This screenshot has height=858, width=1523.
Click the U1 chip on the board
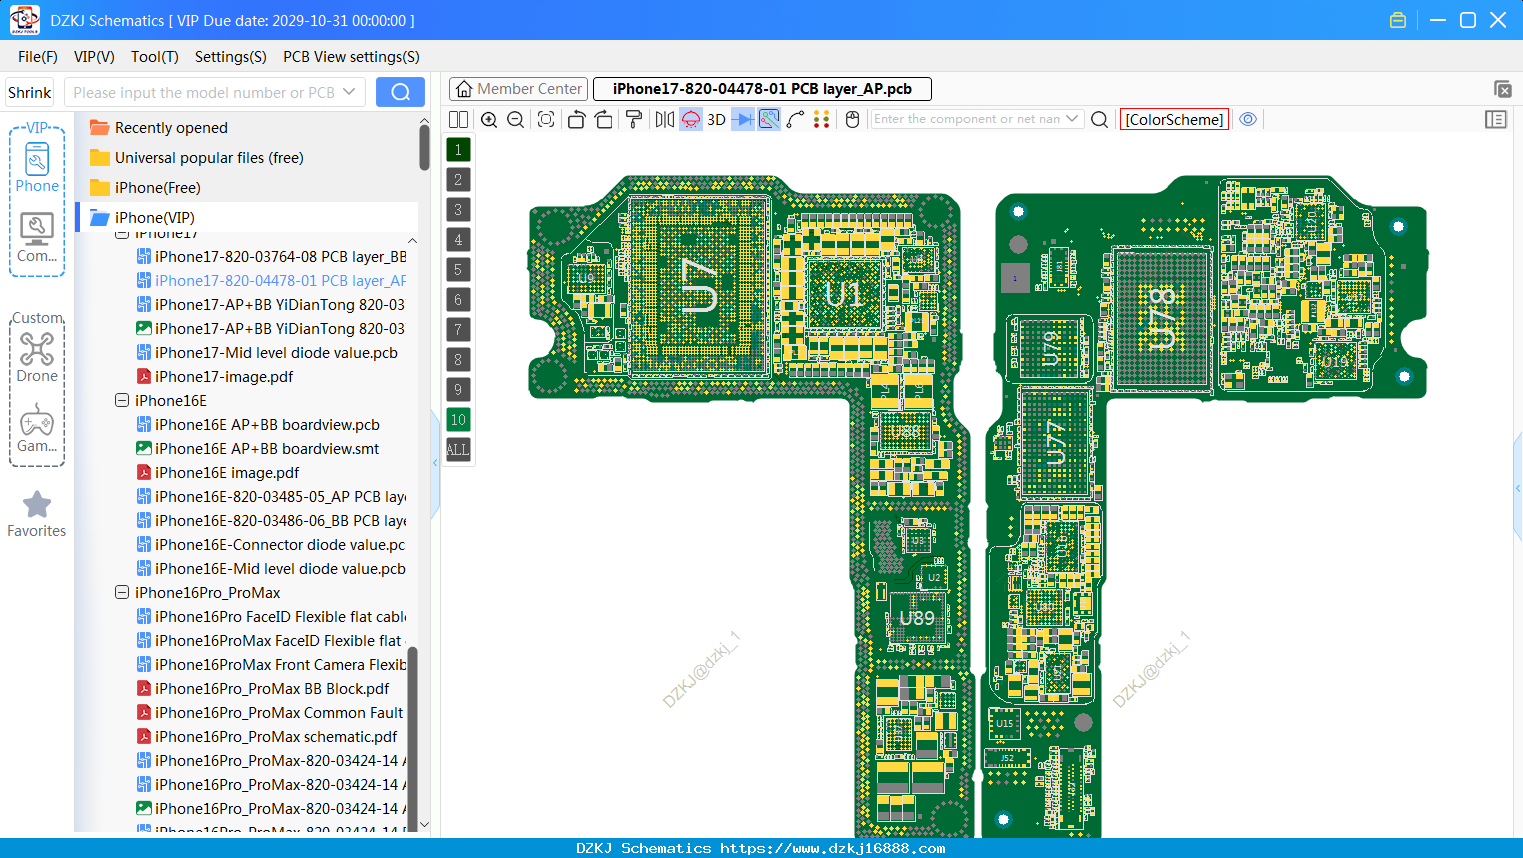pos(843,294)
